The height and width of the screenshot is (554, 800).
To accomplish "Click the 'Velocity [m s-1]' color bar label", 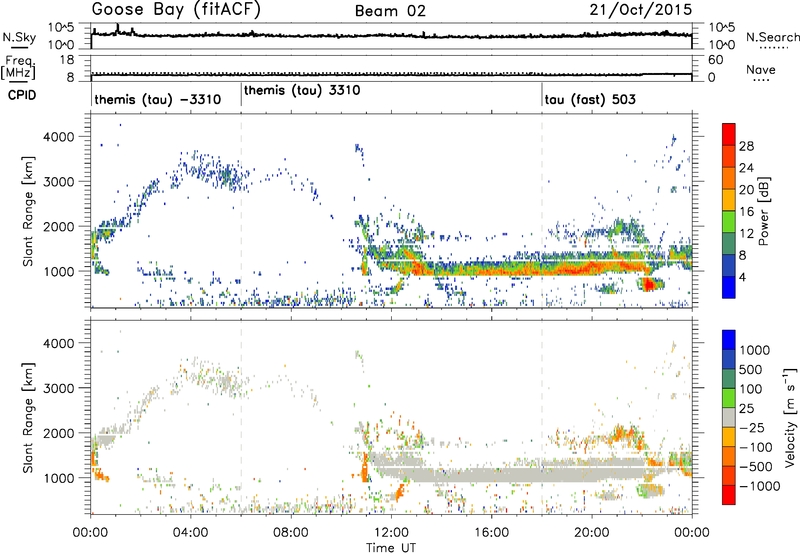I will pos(790,417).
